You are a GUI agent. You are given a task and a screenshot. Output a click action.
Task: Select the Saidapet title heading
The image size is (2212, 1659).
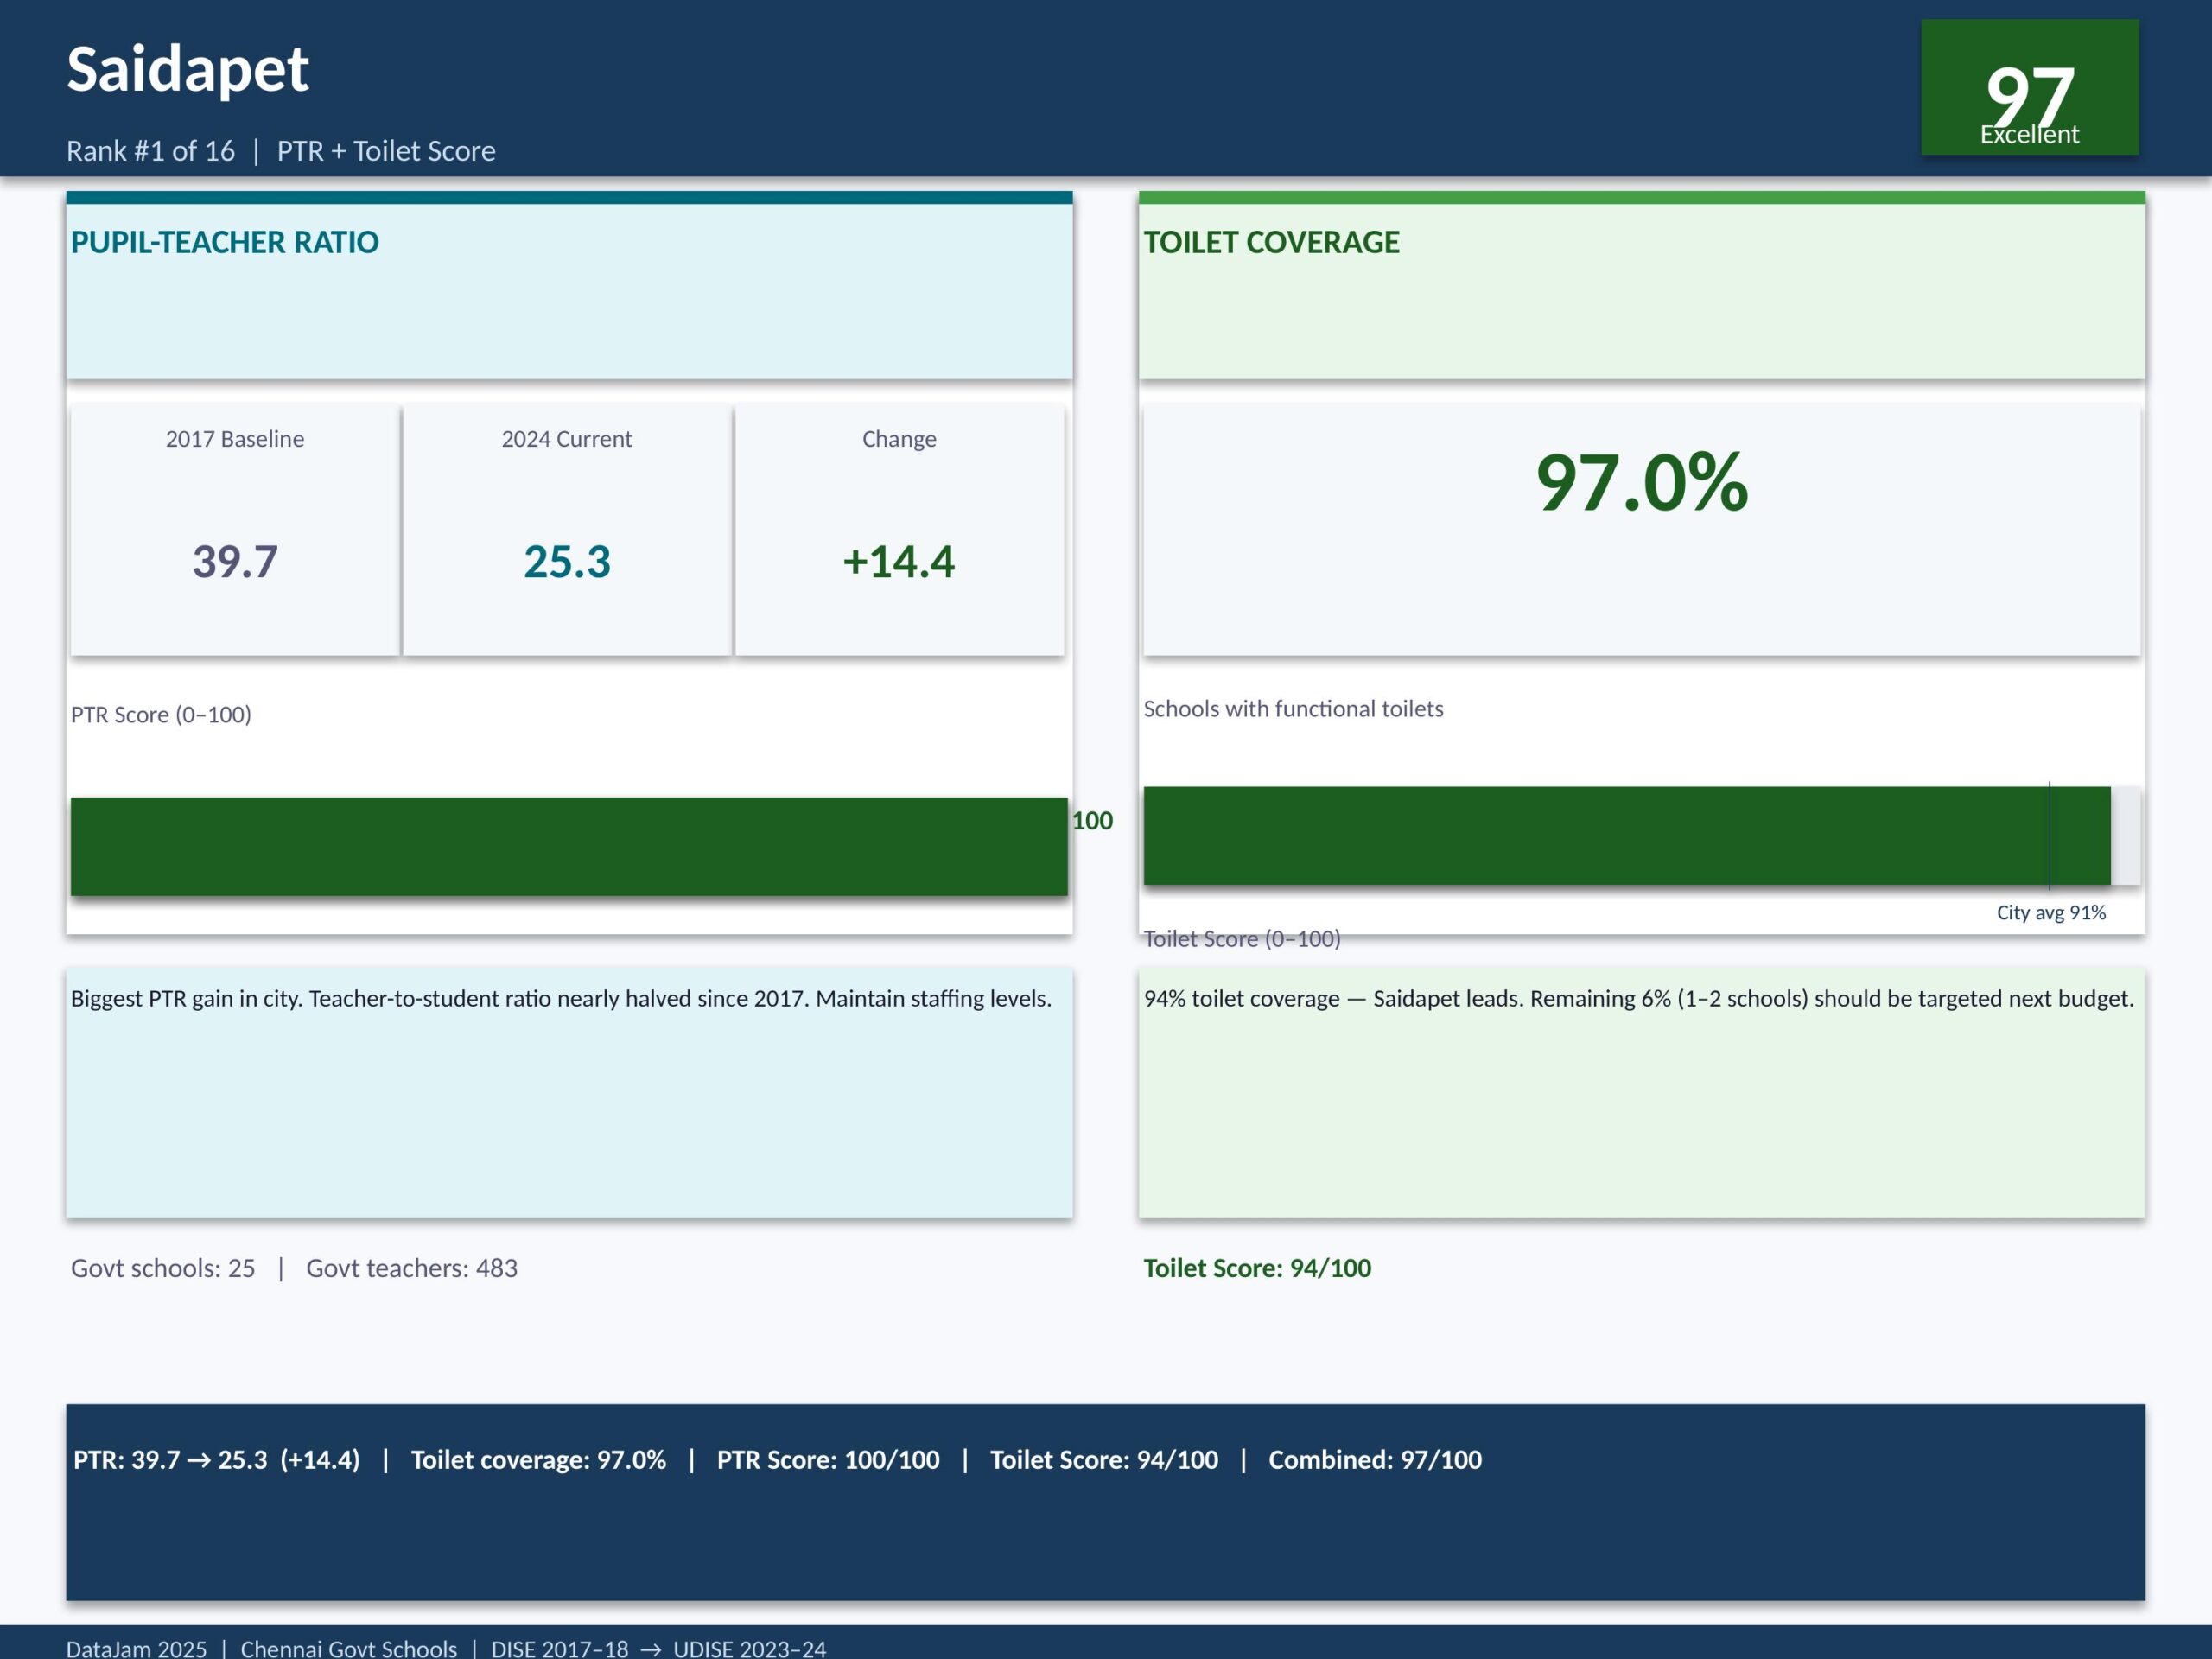(x=188, y=69)
